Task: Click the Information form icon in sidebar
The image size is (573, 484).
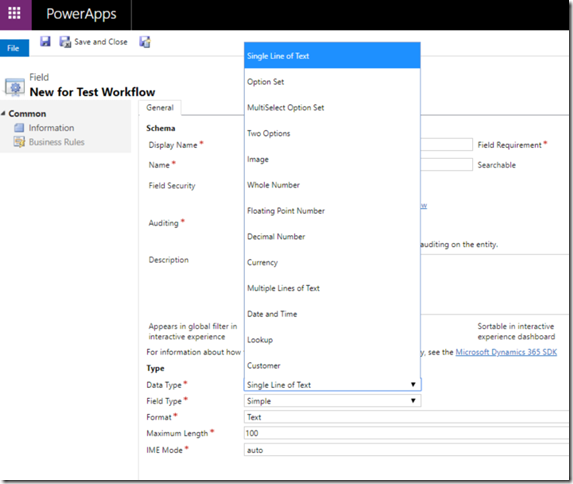Action: (19, 128)
